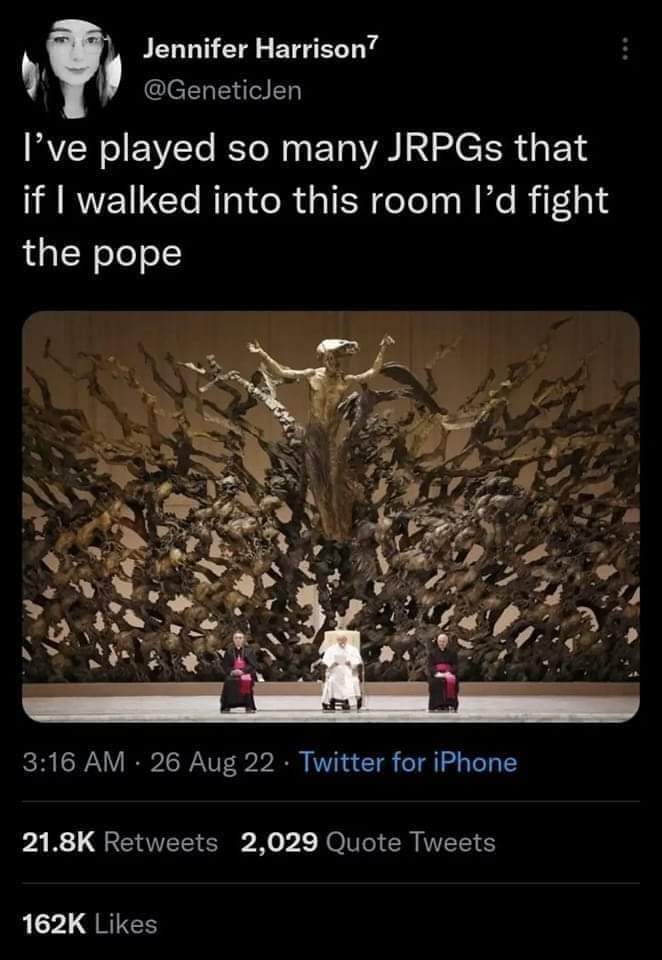Click the left seated cardinal in photo

click(x=239, y=673)
